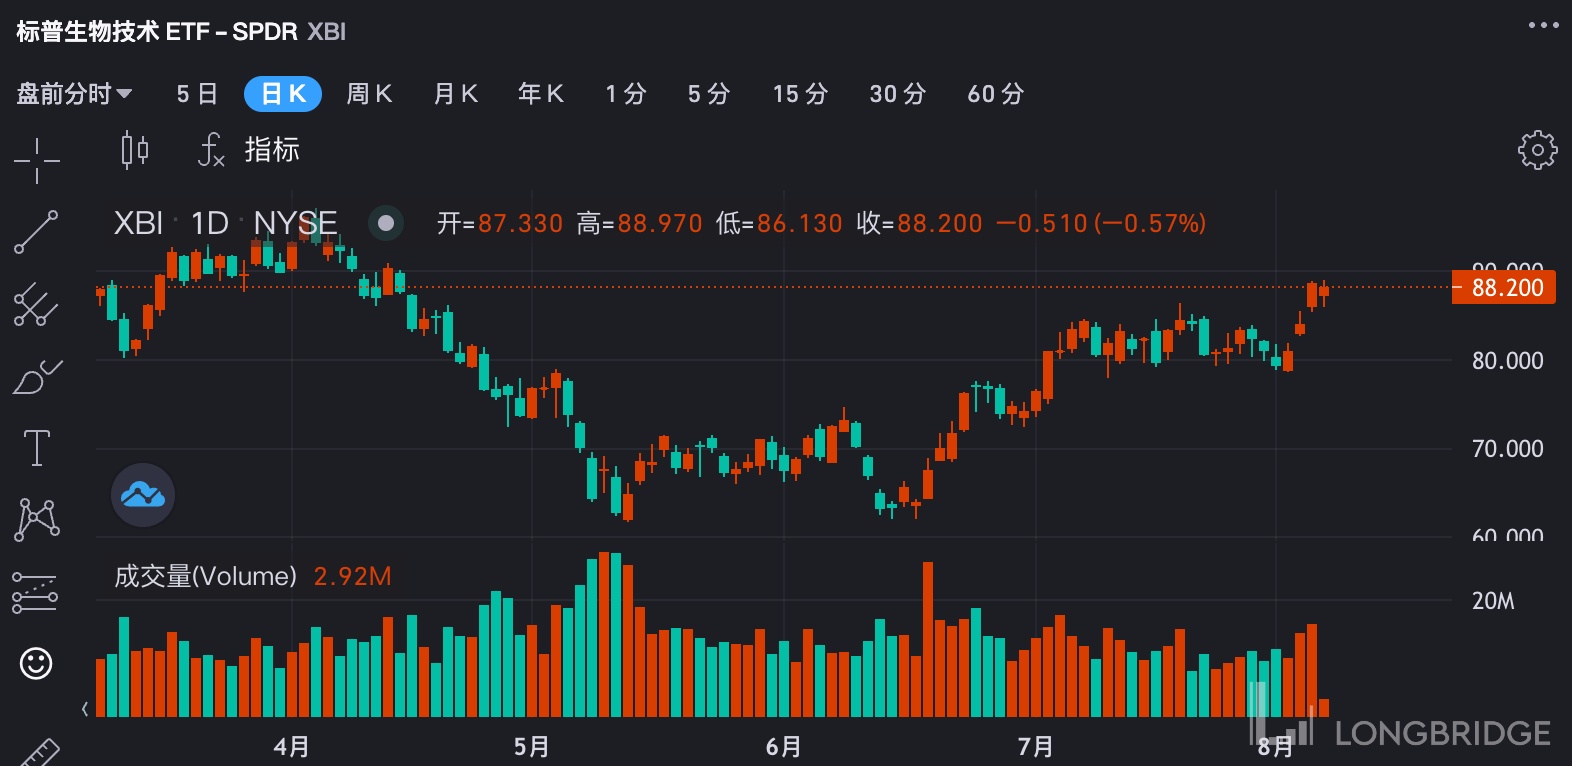
Task: Click the 成交量(Volume) indicator label
Action: click(205, 576)
